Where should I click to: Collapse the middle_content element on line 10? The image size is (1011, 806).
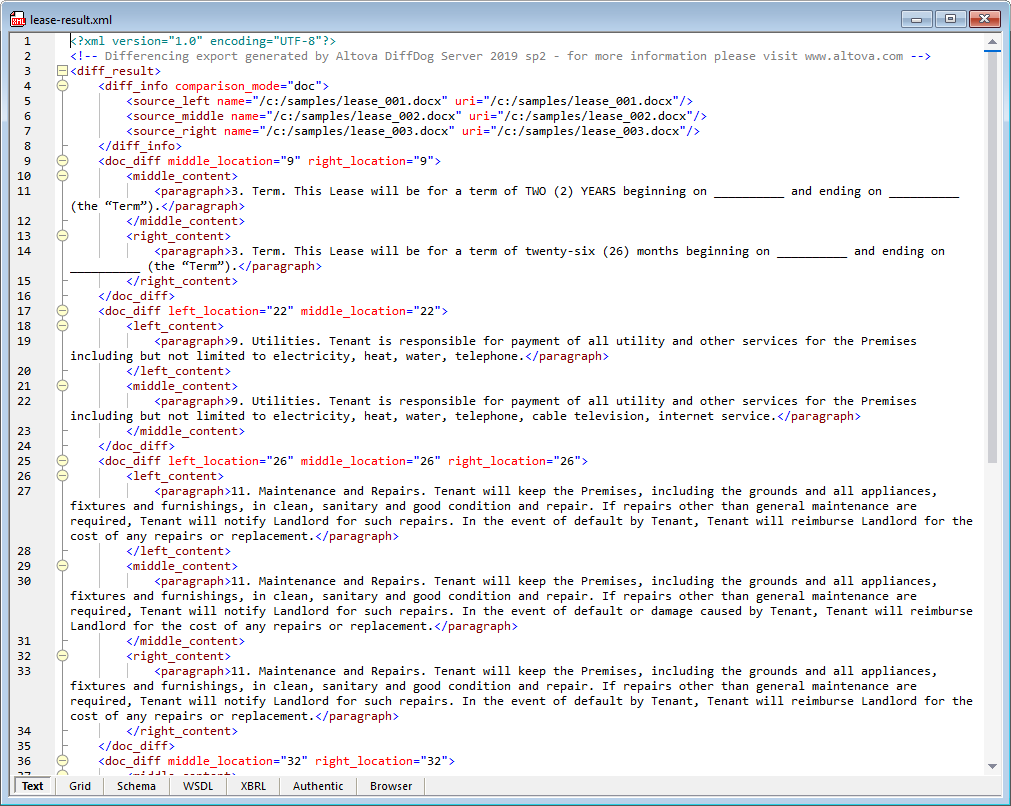pos(62,175)
